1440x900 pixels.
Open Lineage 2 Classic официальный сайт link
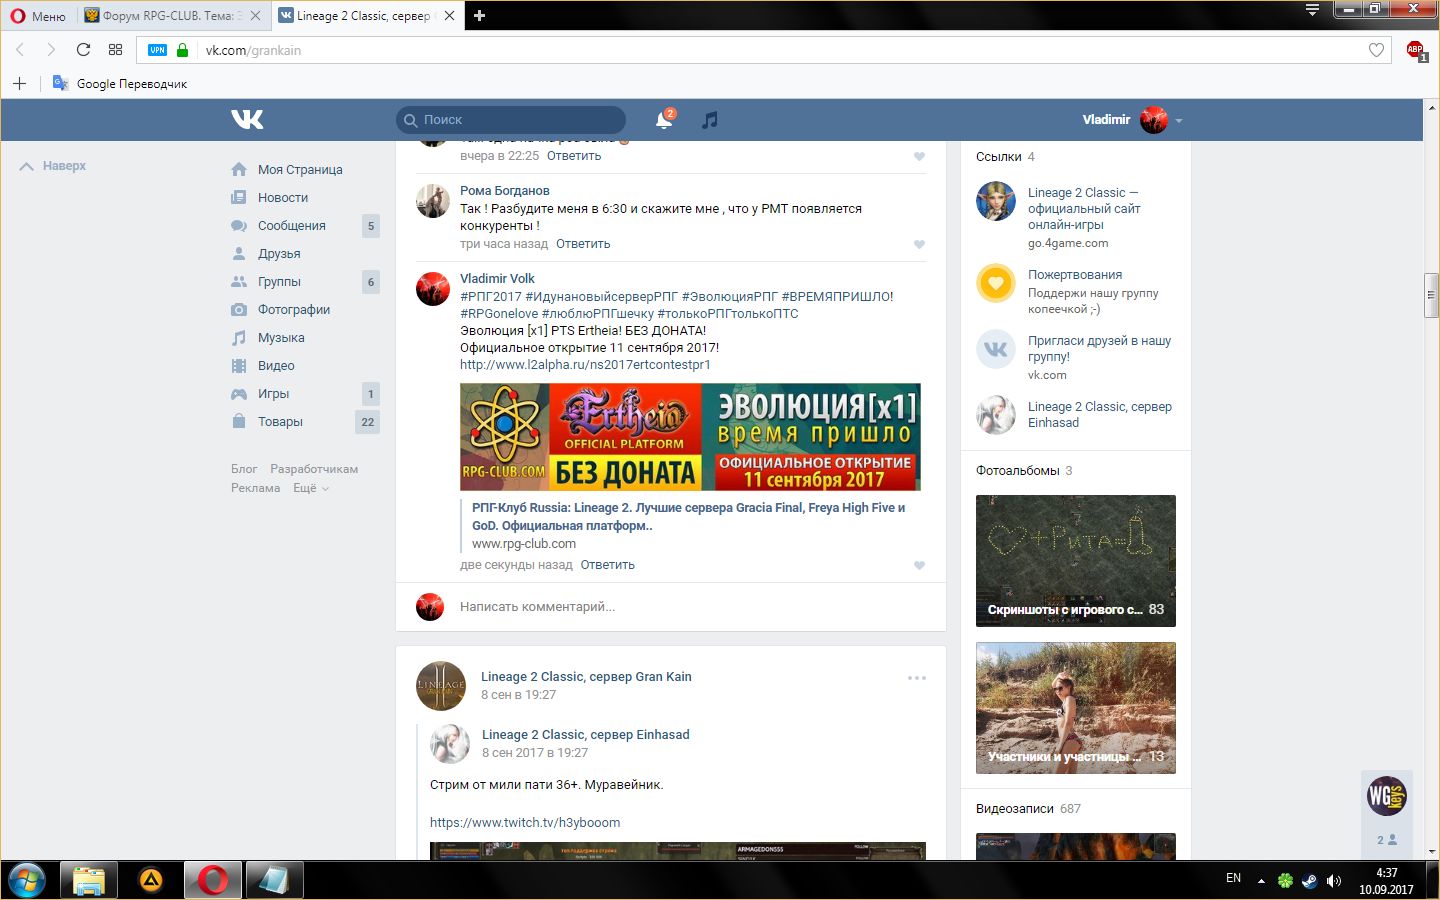tap(1084, 209)
